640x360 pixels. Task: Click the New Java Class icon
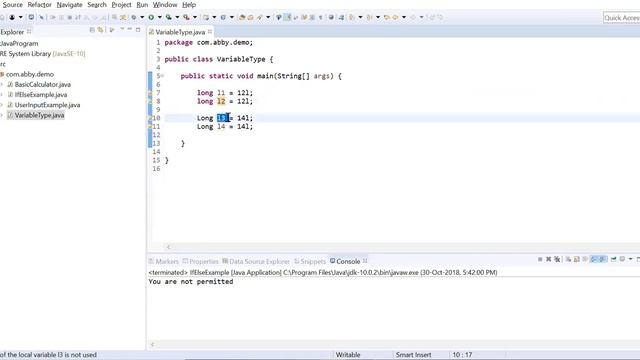click(x=223, y=17)
